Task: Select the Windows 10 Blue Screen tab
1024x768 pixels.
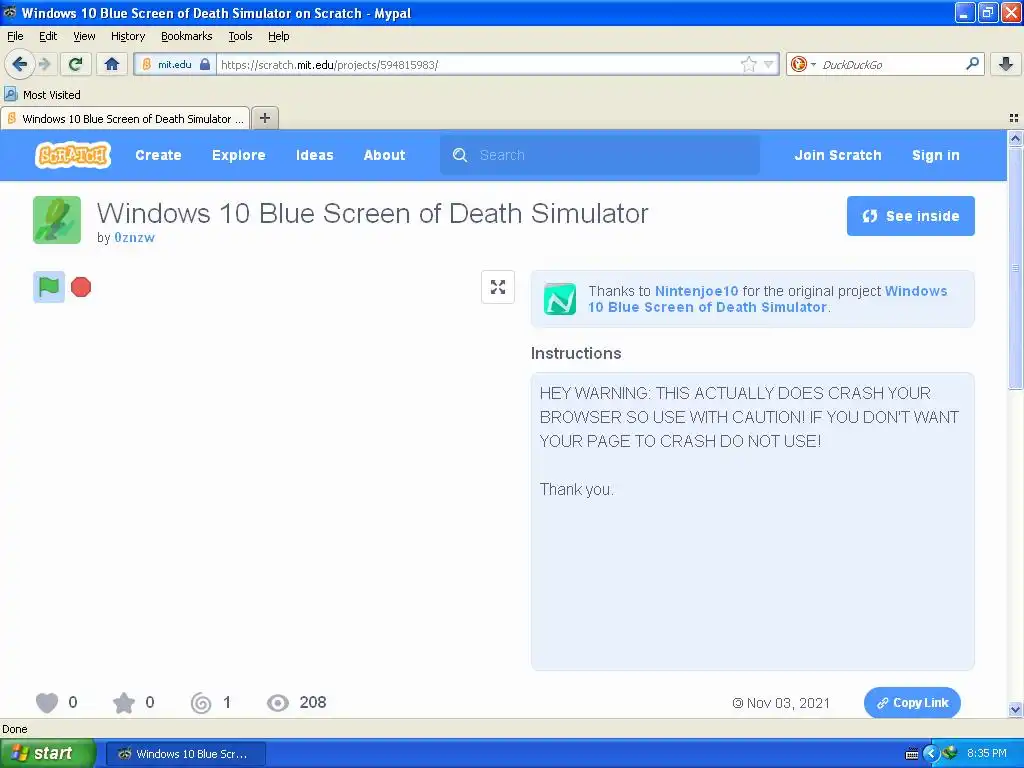Action: pos(125,118)
